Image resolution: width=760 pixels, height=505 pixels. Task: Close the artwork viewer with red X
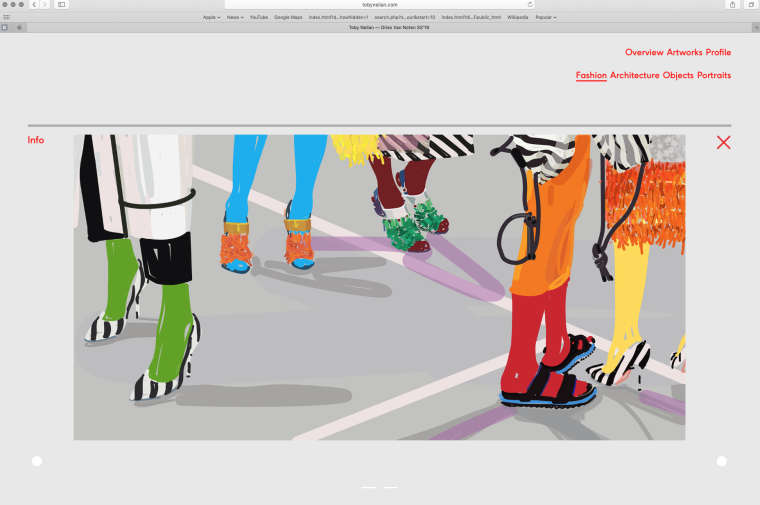724,142
